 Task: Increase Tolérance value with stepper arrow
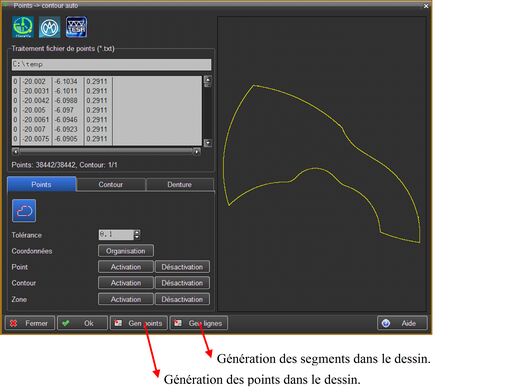click(137, 232)
